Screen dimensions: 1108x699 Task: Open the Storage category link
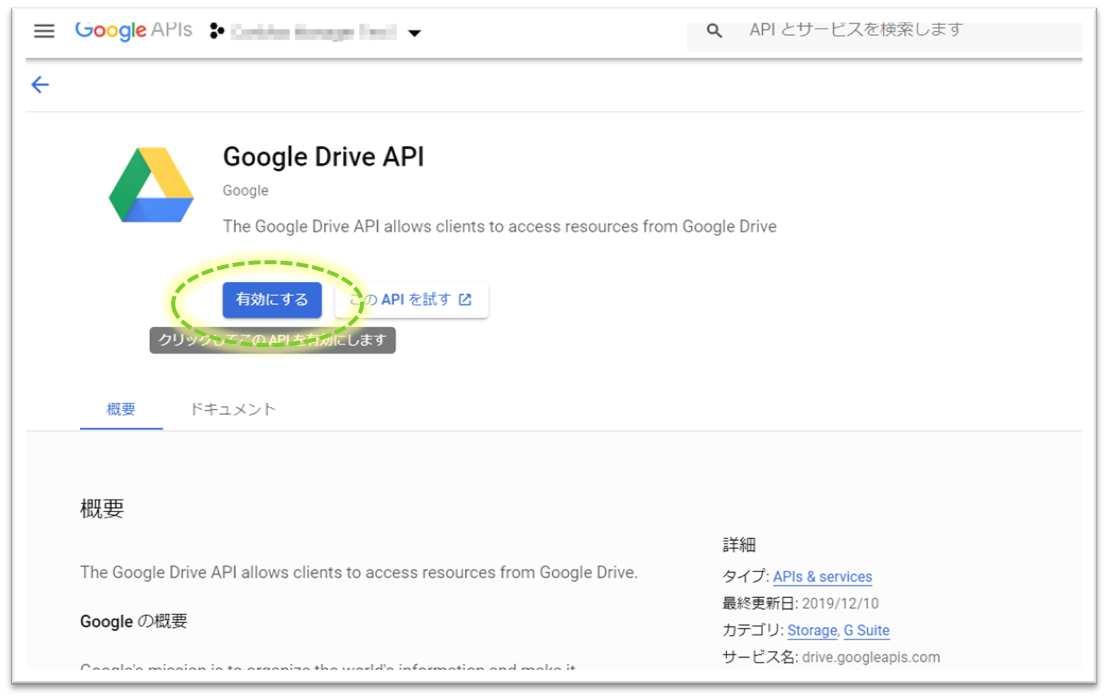[811, 631]
